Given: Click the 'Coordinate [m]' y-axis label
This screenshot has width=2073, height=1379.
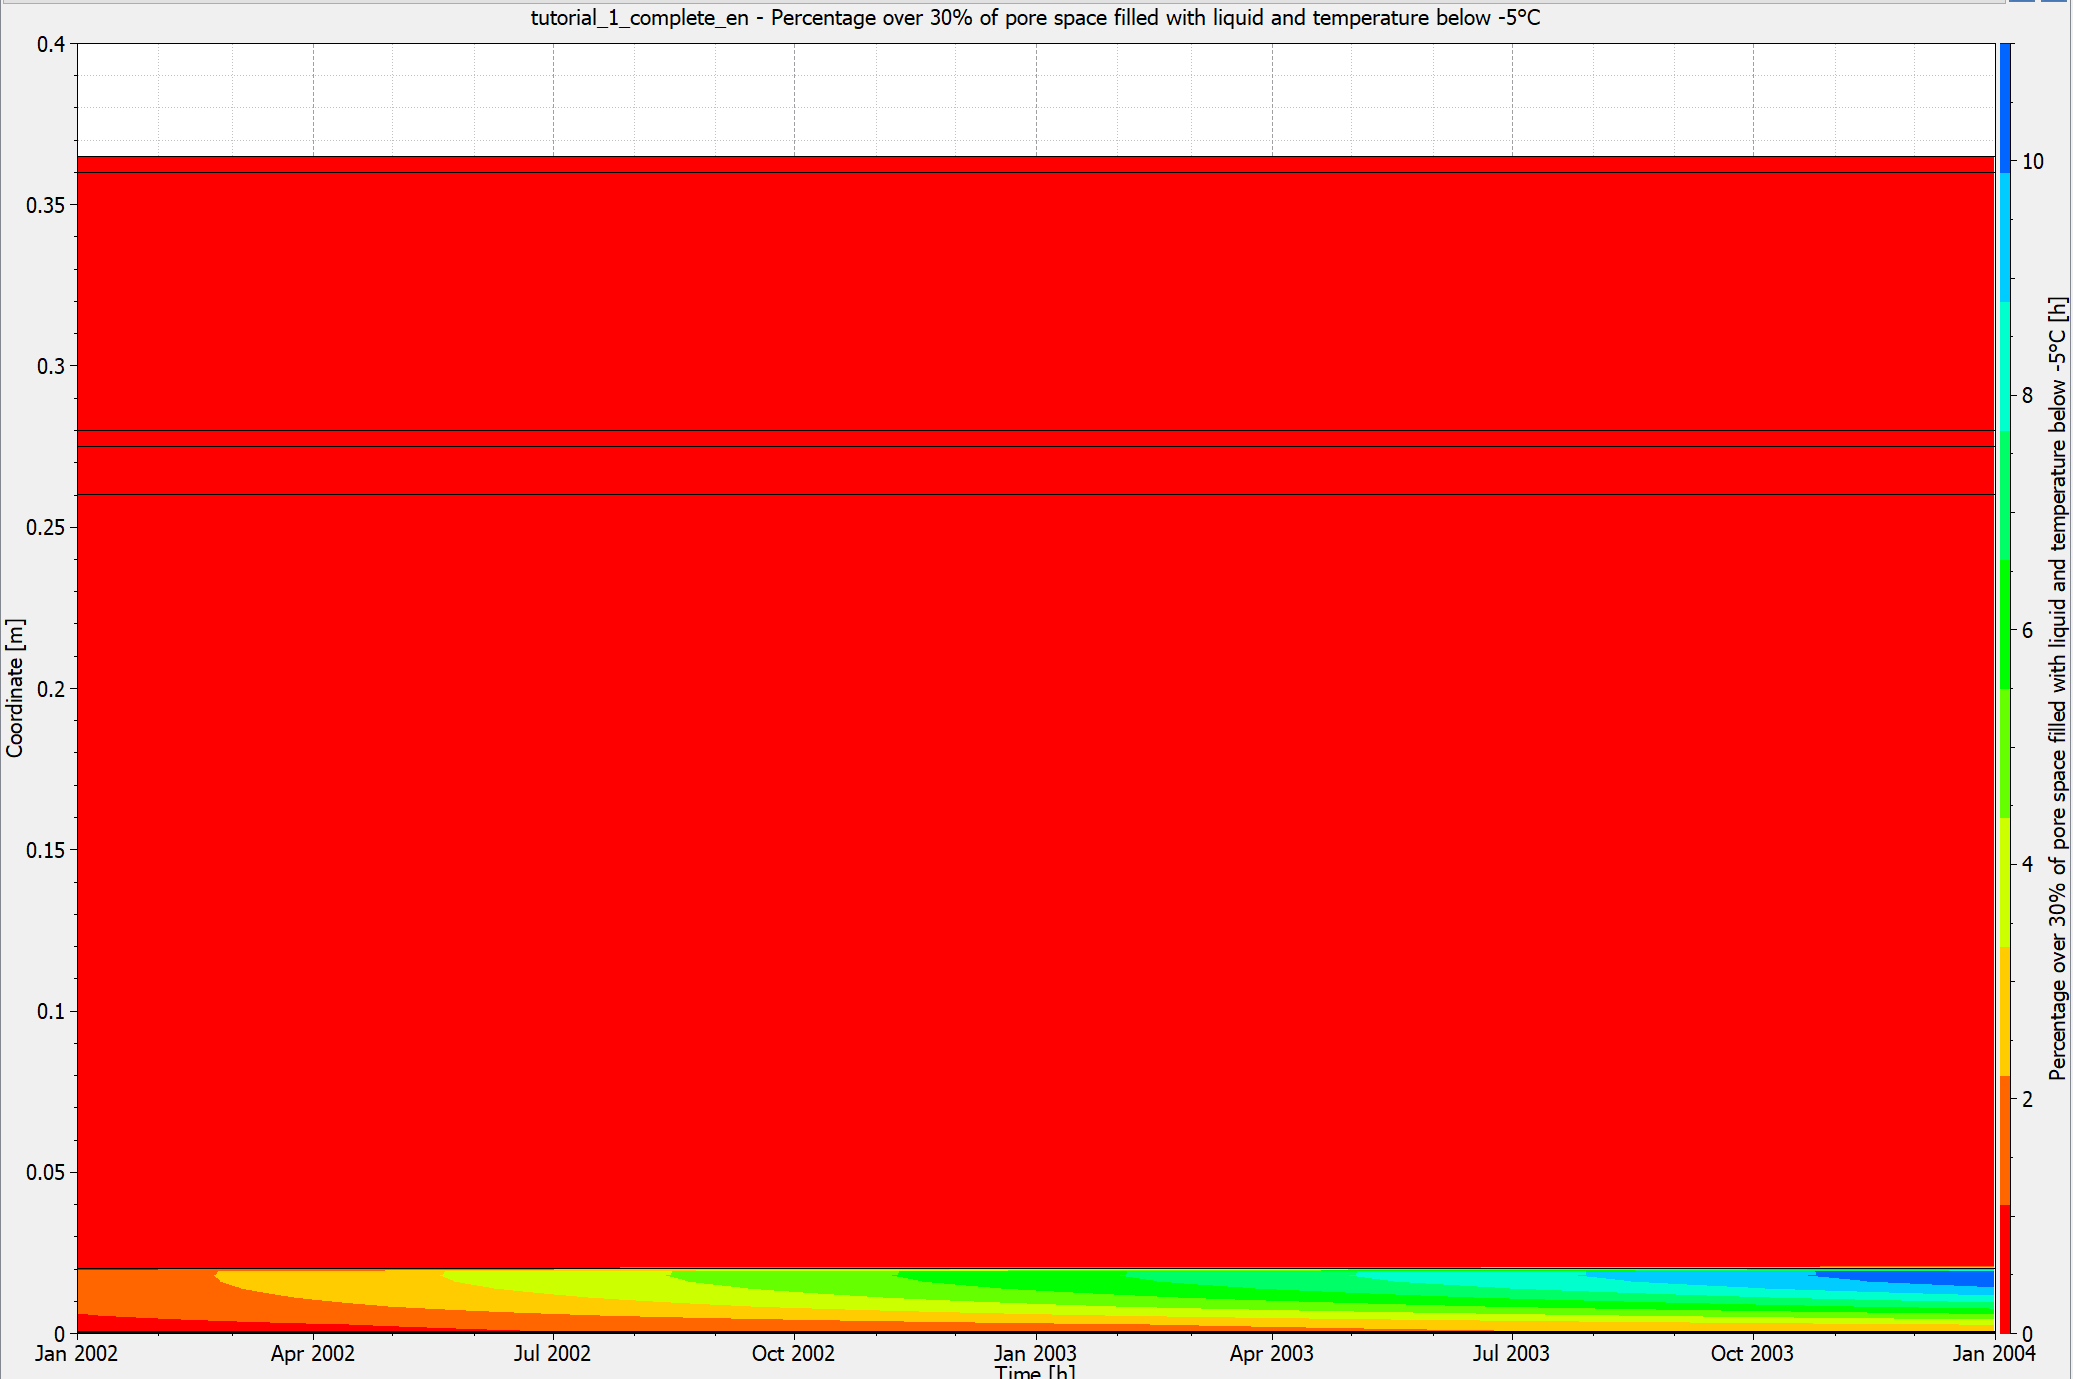Looking at the screenshot, I should coord(14,688).
